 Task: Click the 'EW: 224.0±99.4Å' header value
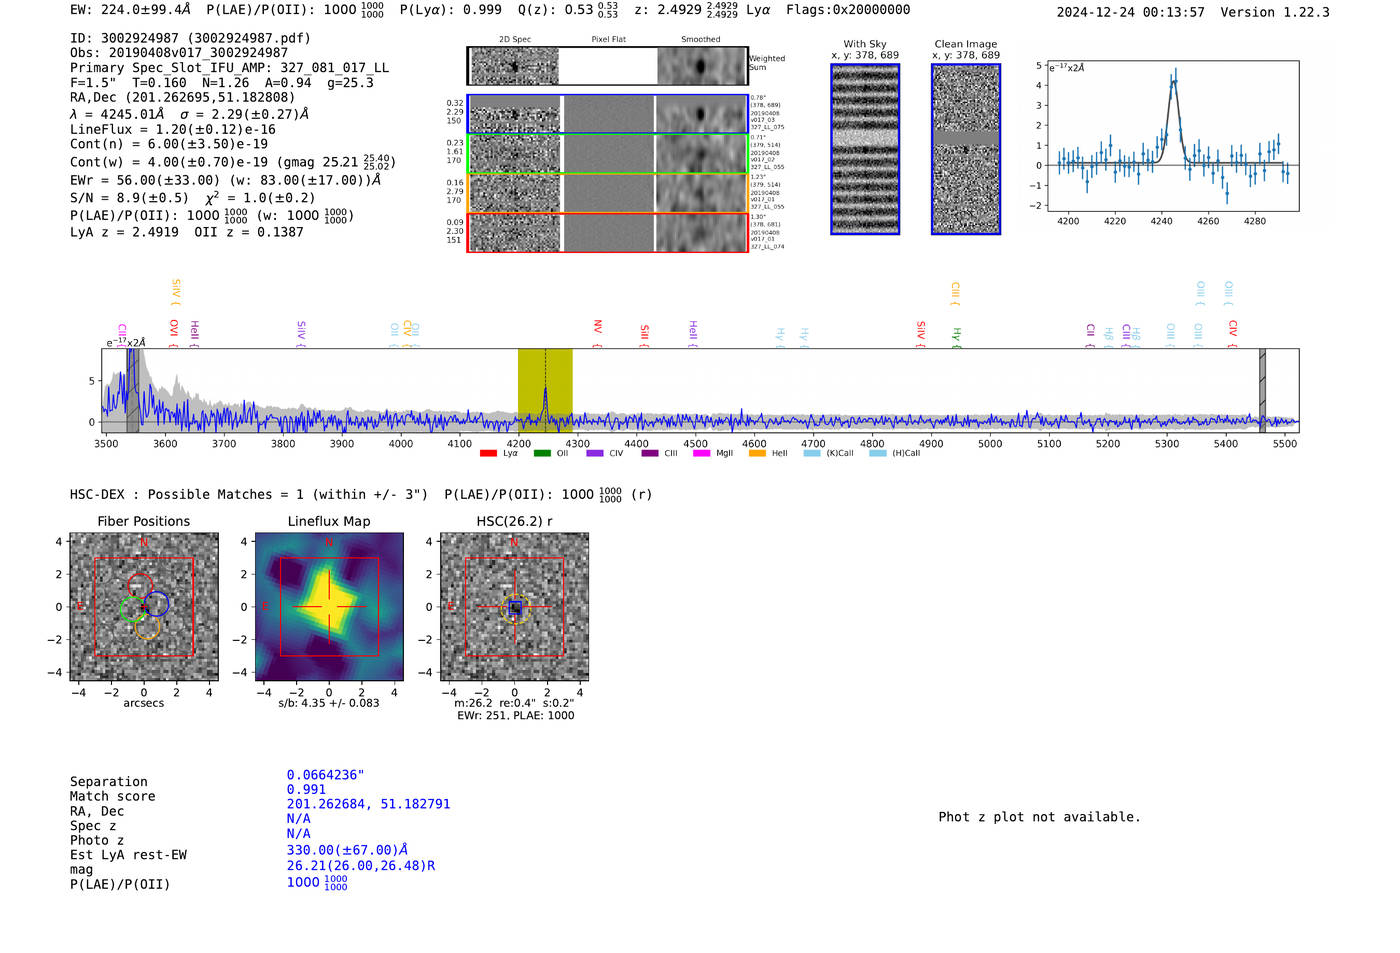point(130,10)
